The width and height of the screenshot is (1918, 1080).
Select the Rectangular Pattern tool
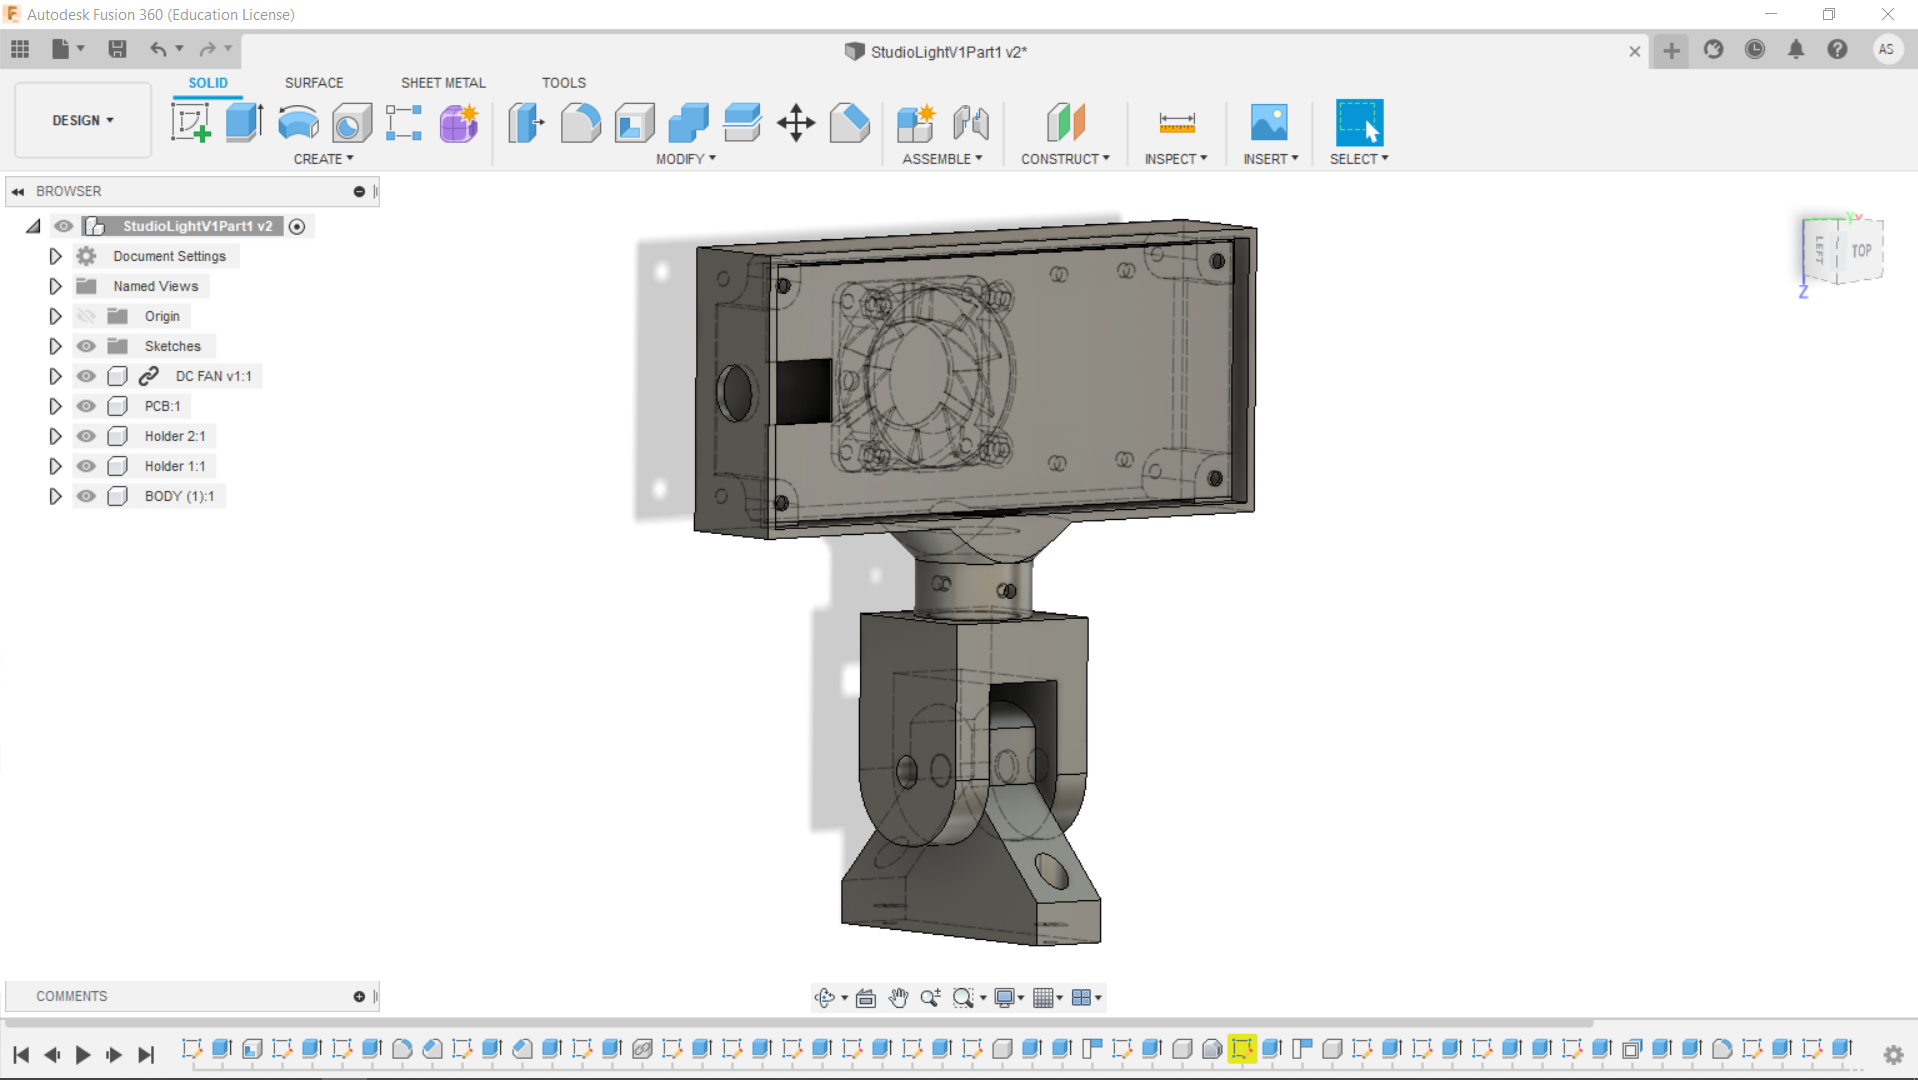click(404, 123)
